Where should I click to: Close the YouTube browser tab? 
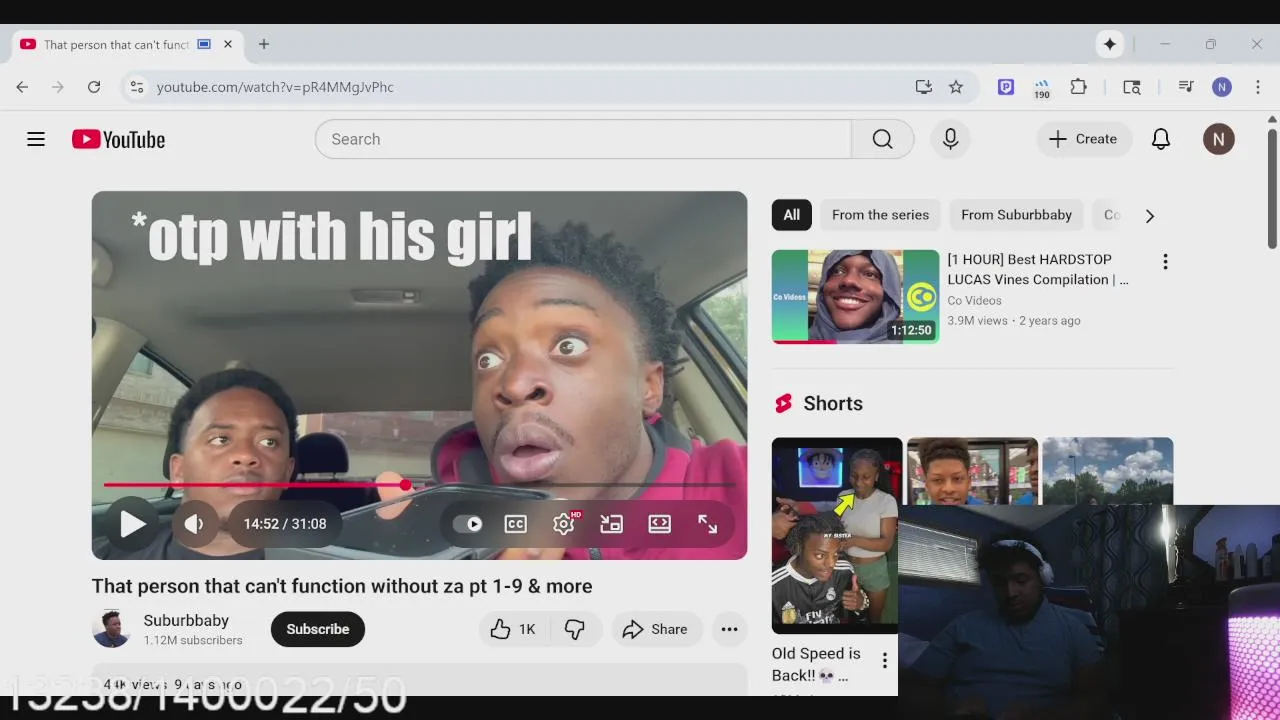pyautogui.click(x=228, y=44)
